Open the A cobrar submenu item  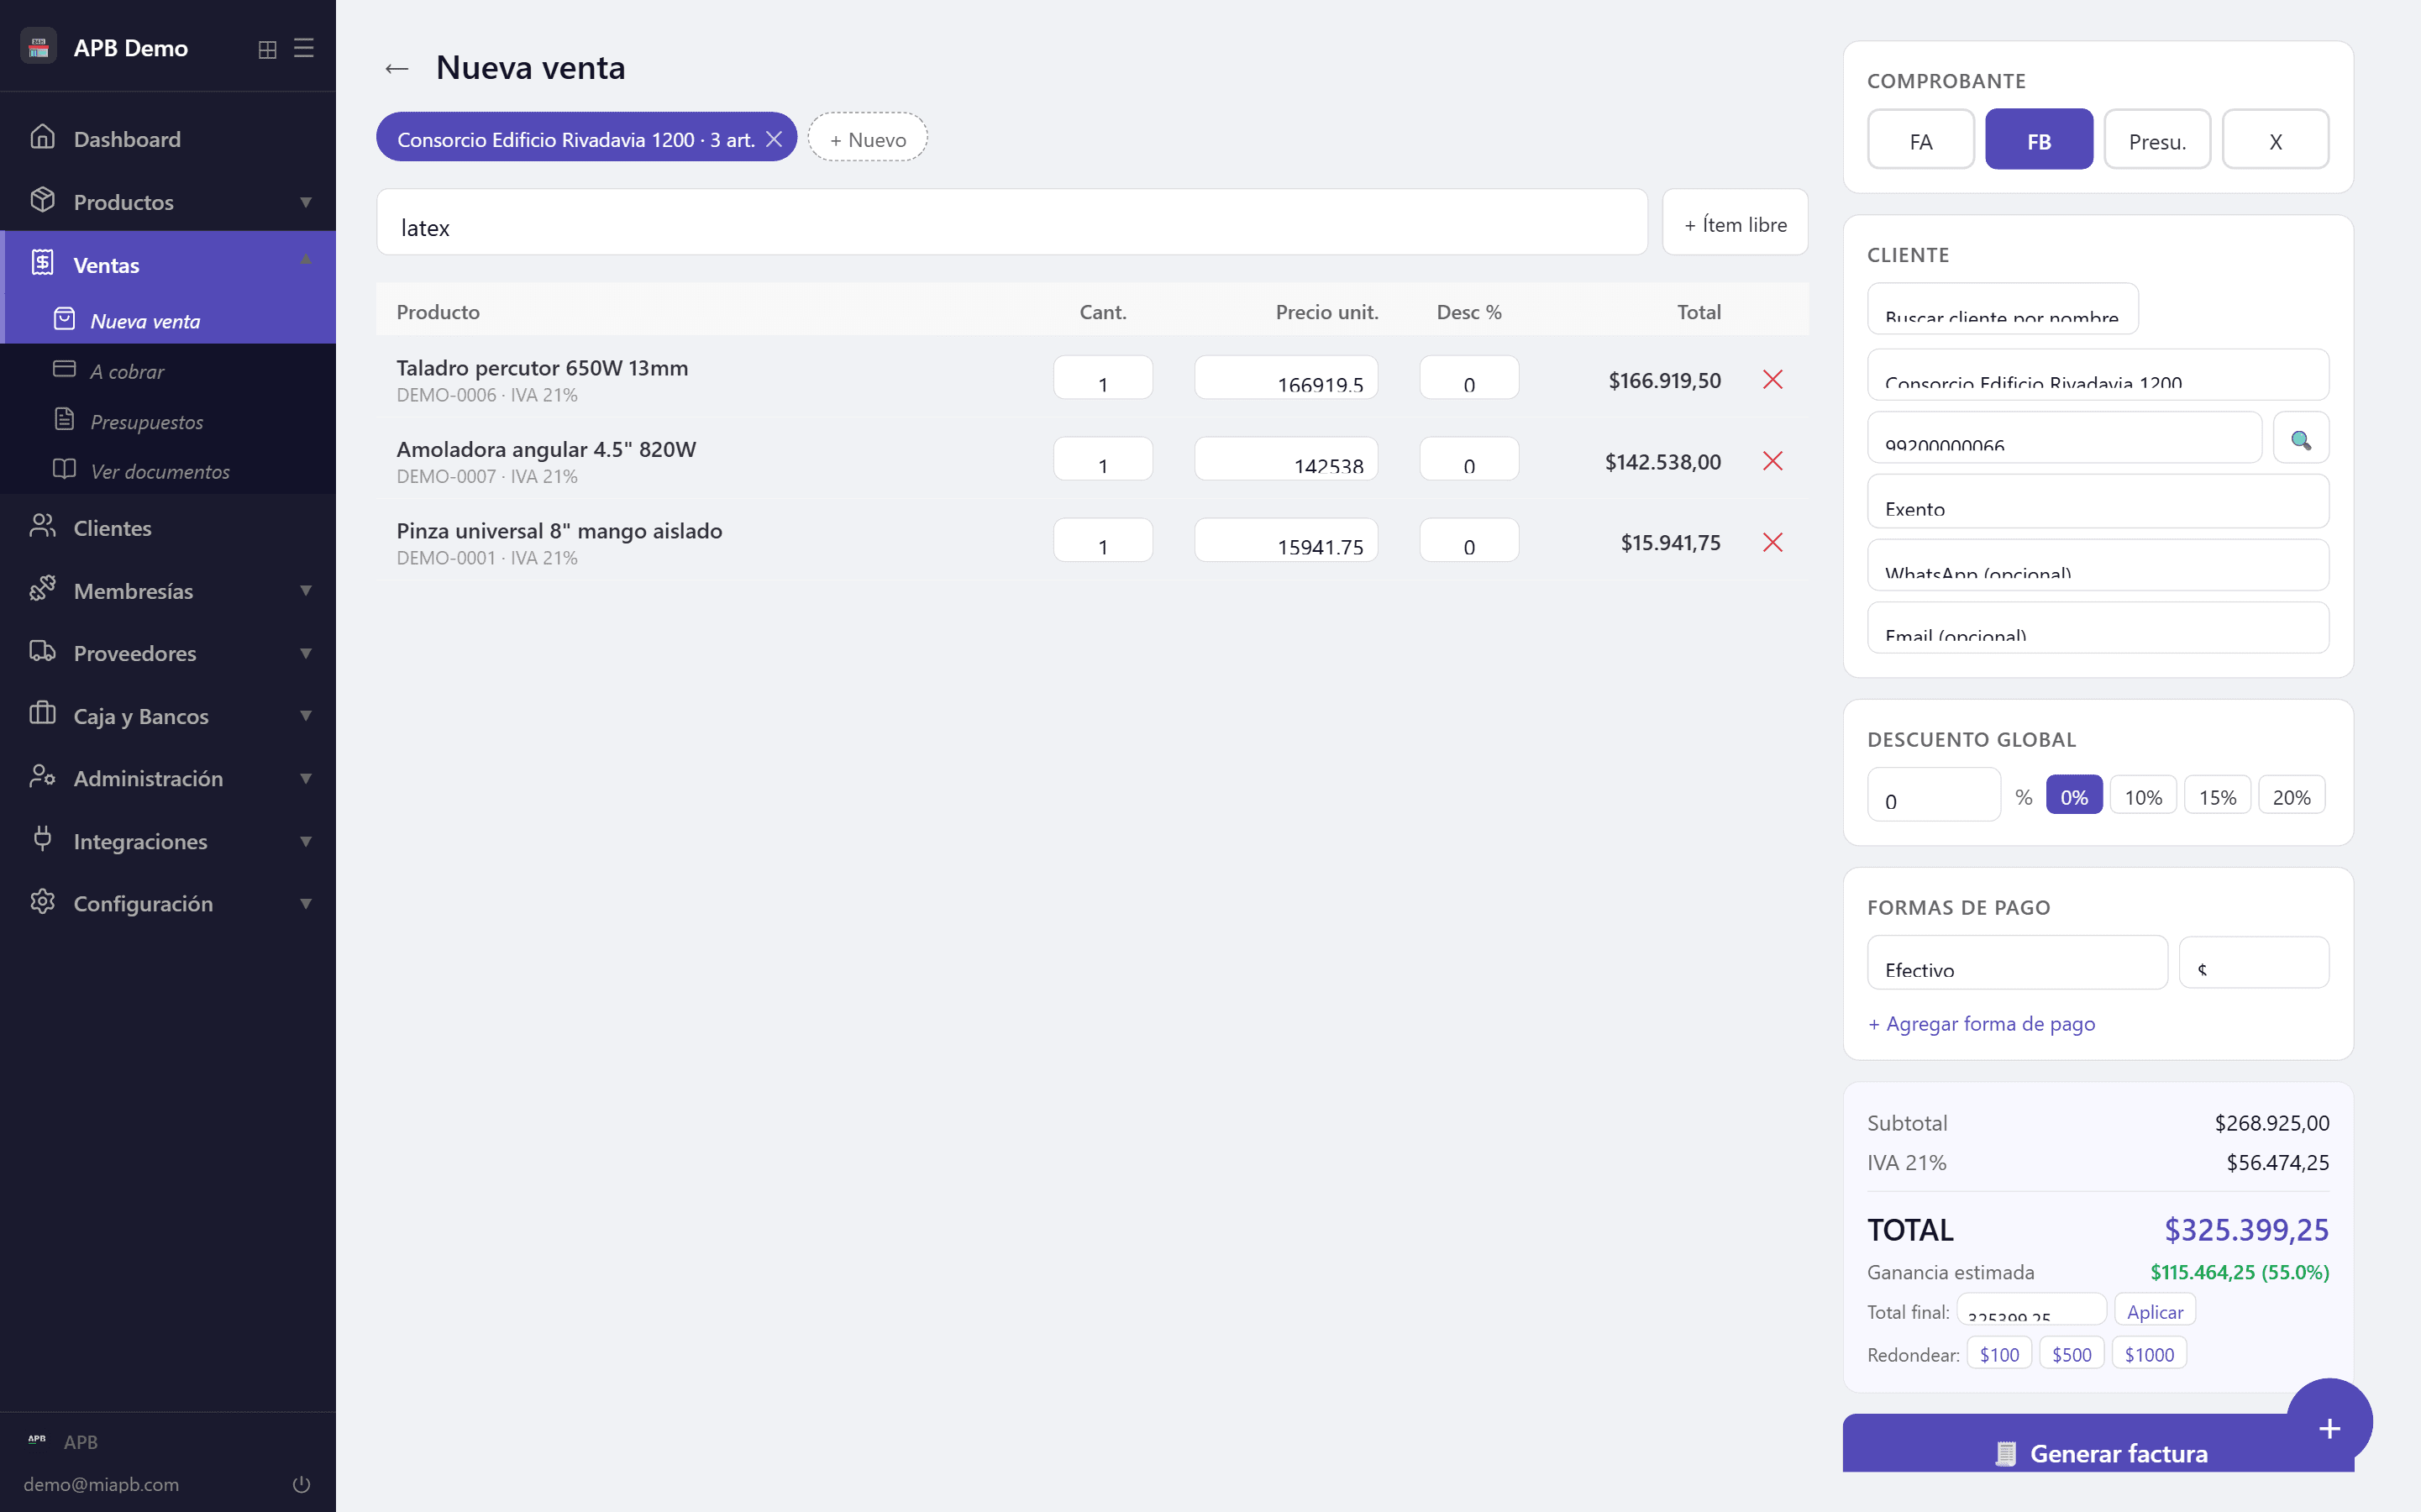[x=127, y=371]
